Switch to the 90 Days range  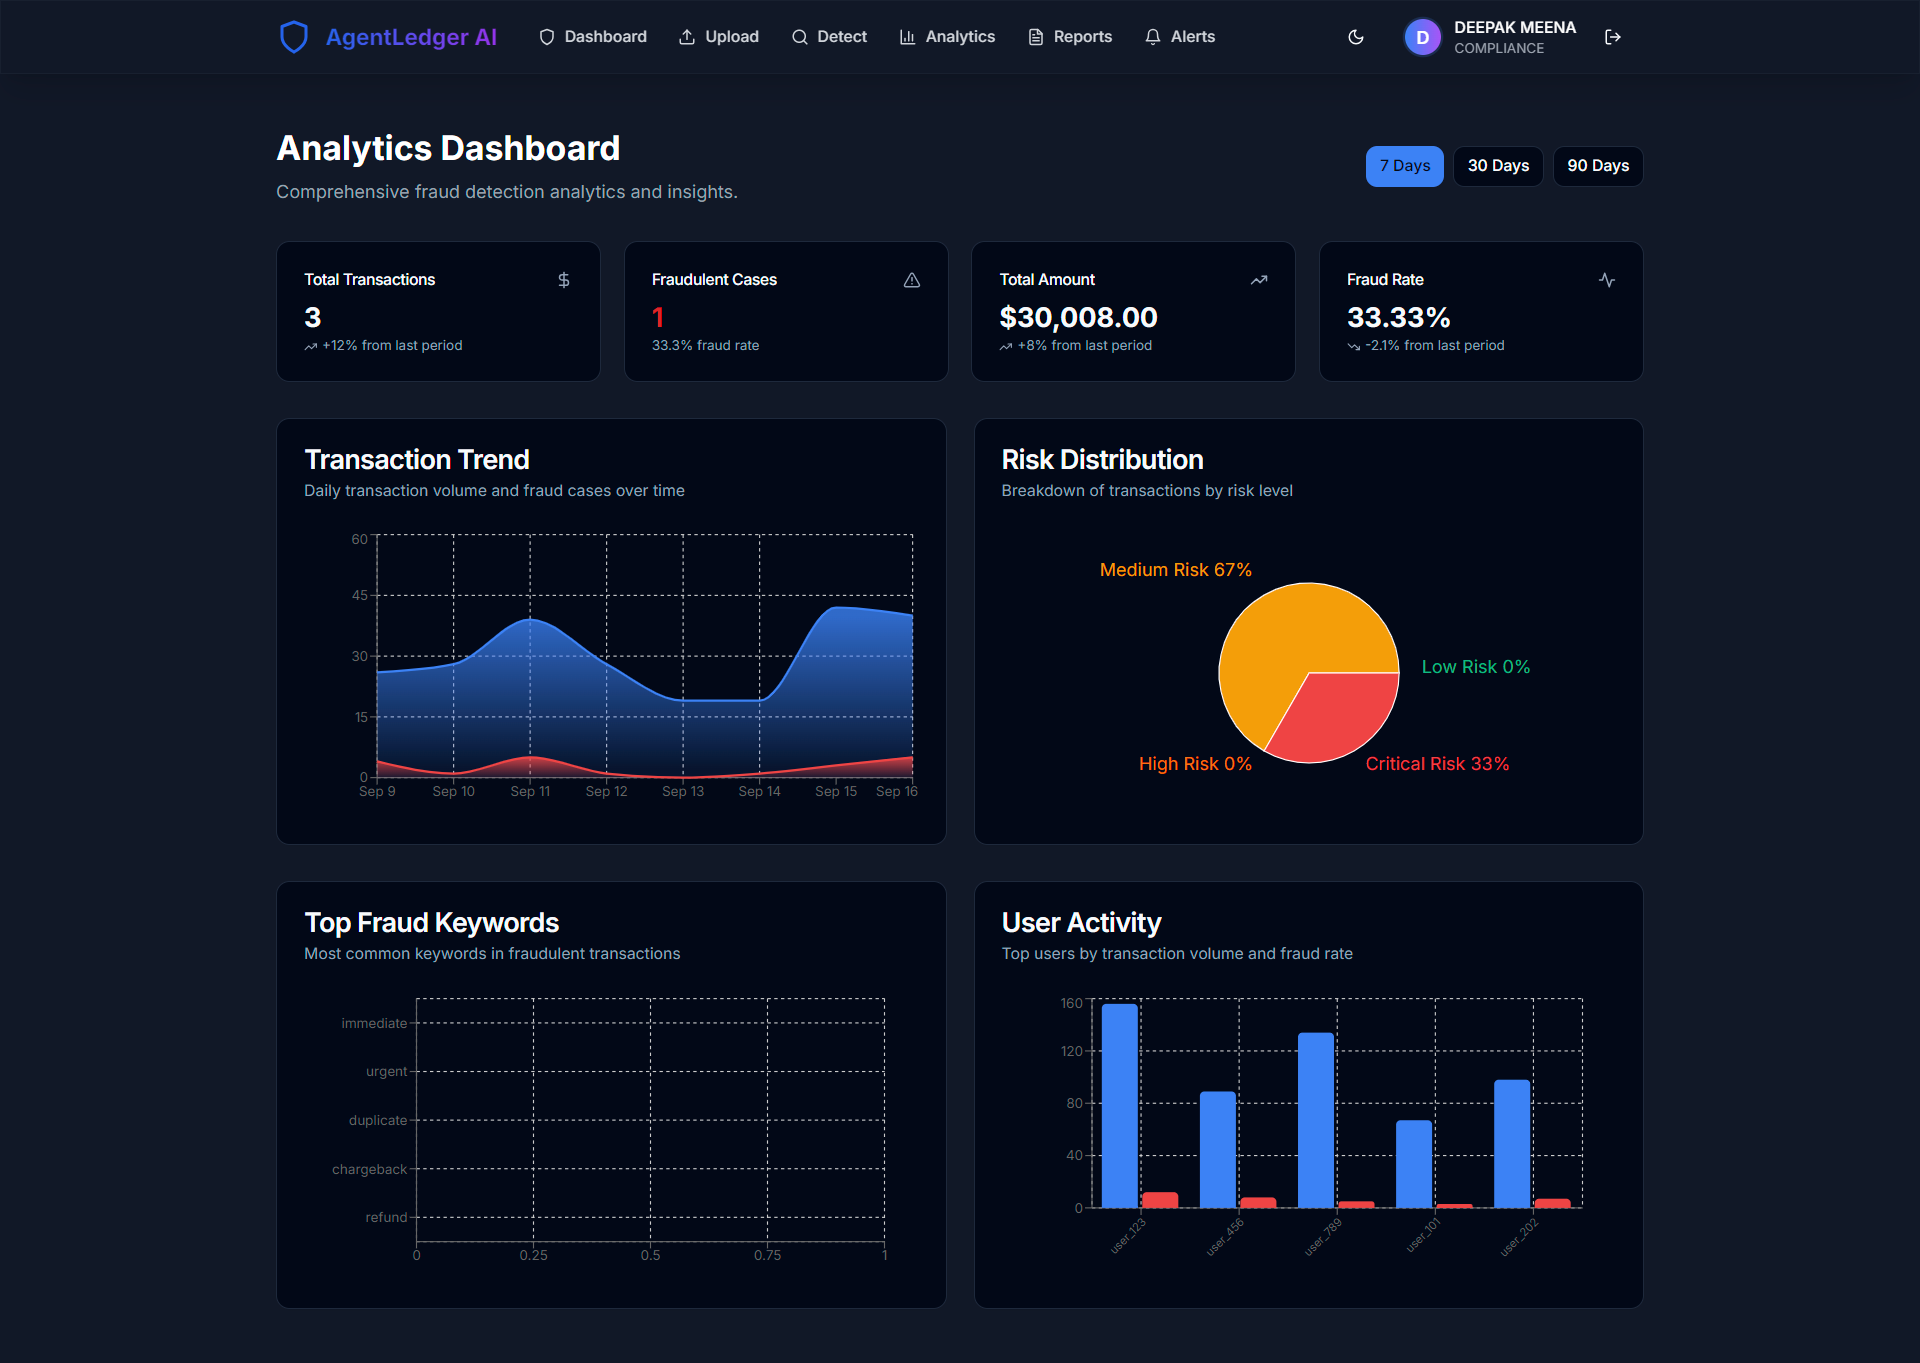pyautogui.click(x=1597, y=166)
